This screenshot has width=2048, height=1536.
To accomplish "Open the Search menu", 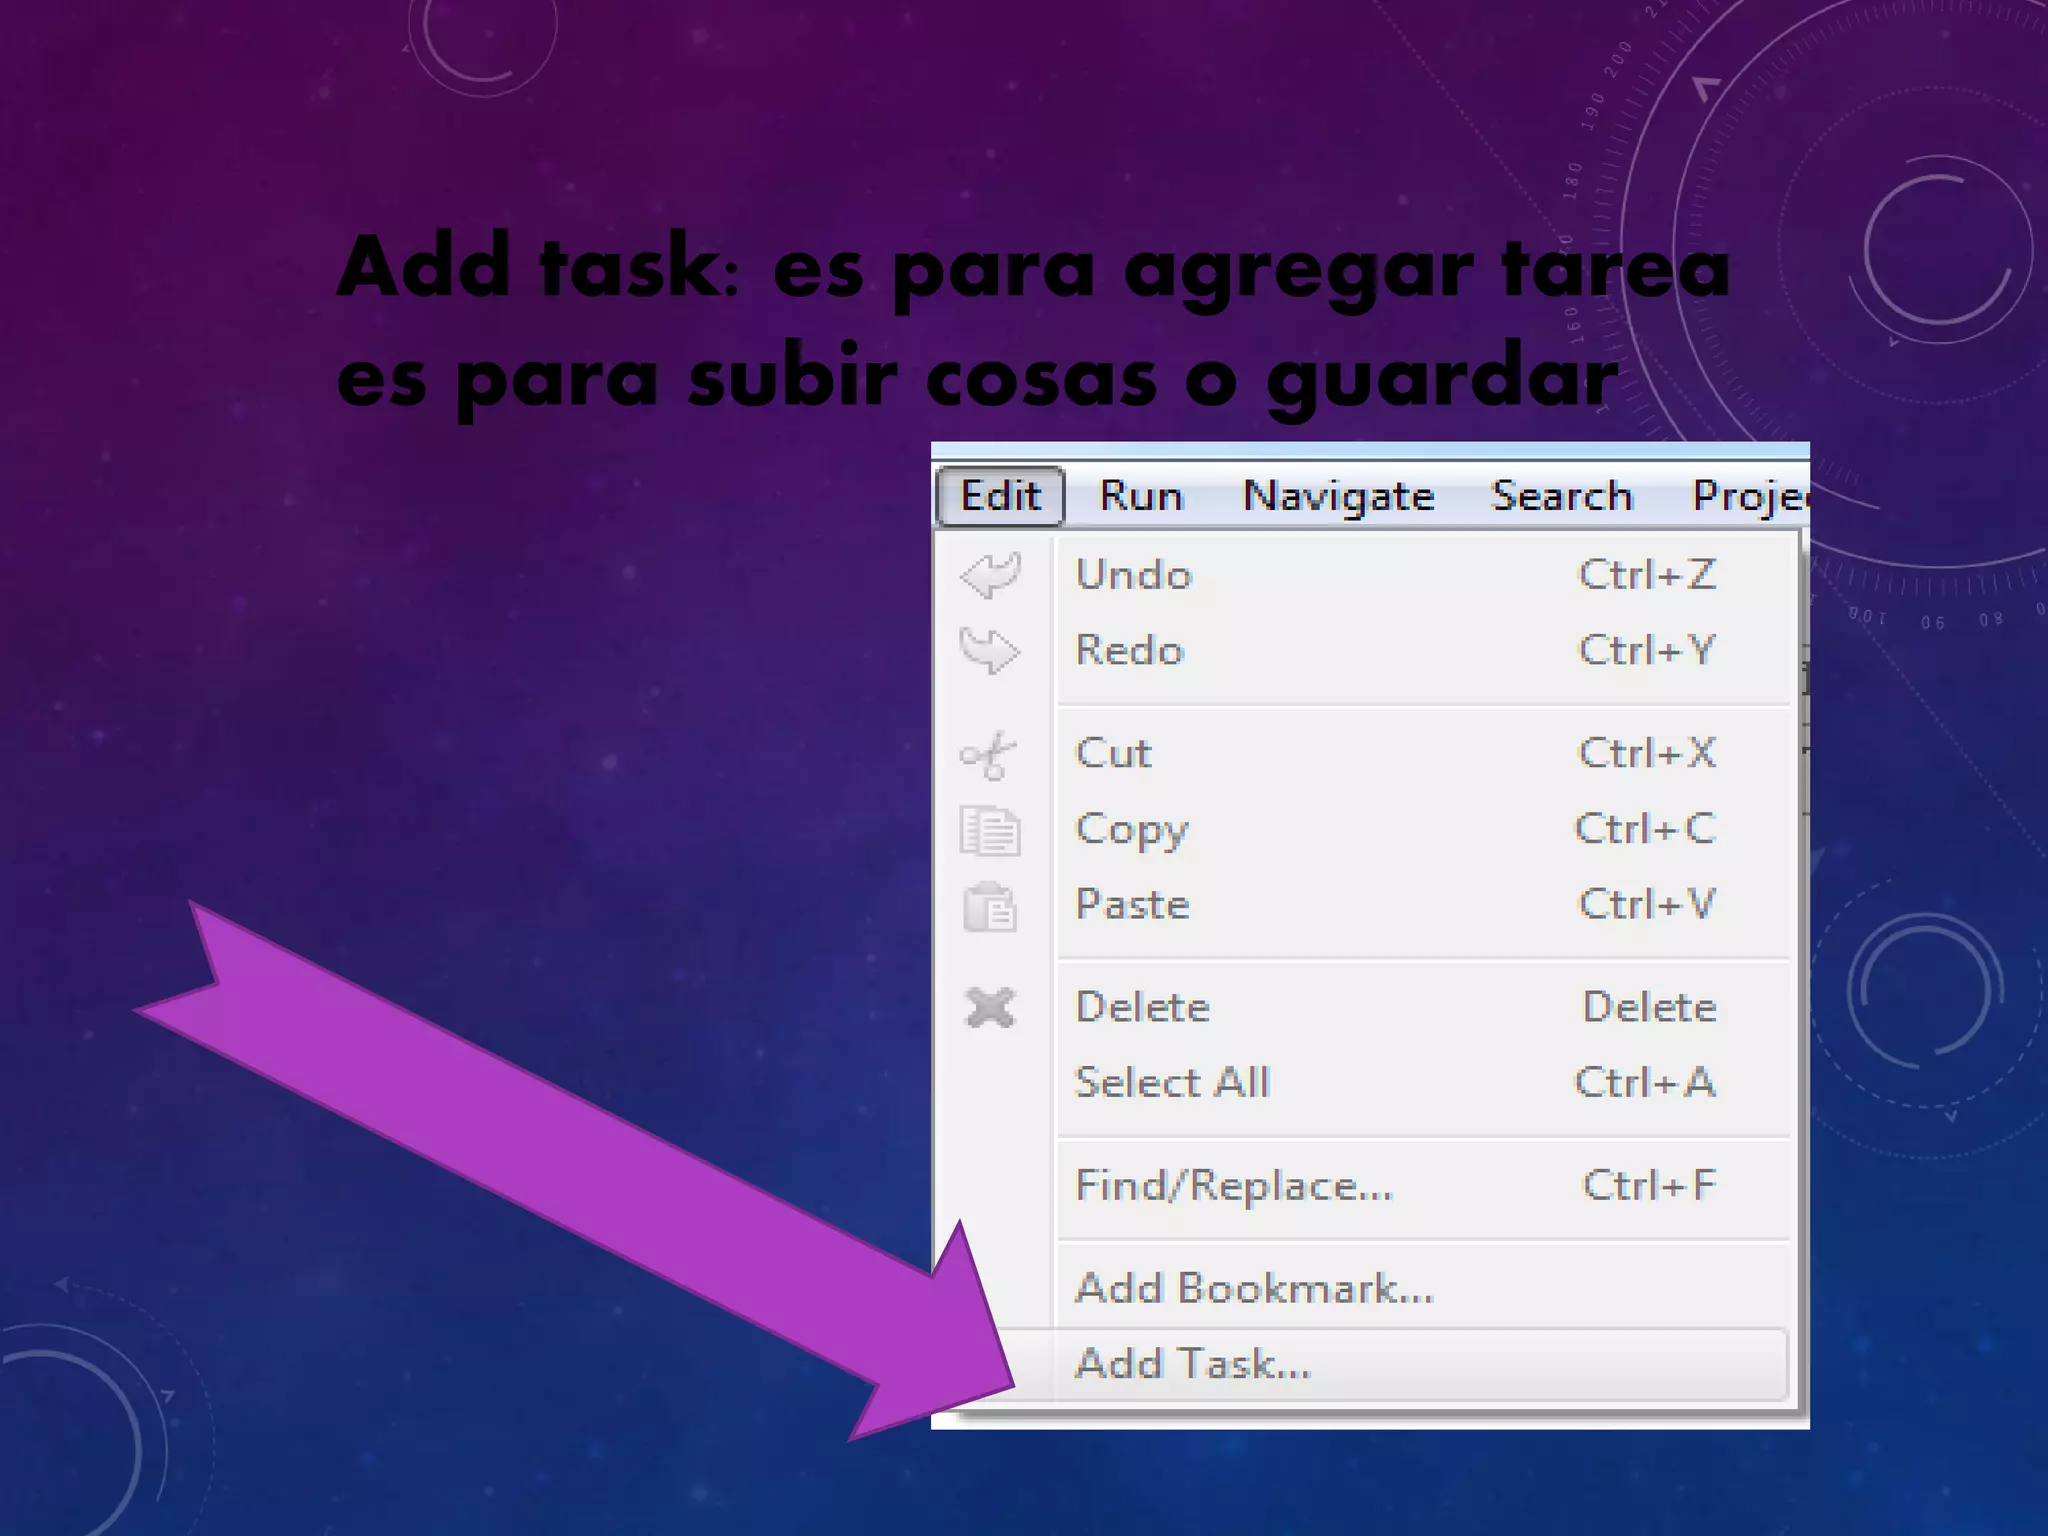I will click(1562, 496).
